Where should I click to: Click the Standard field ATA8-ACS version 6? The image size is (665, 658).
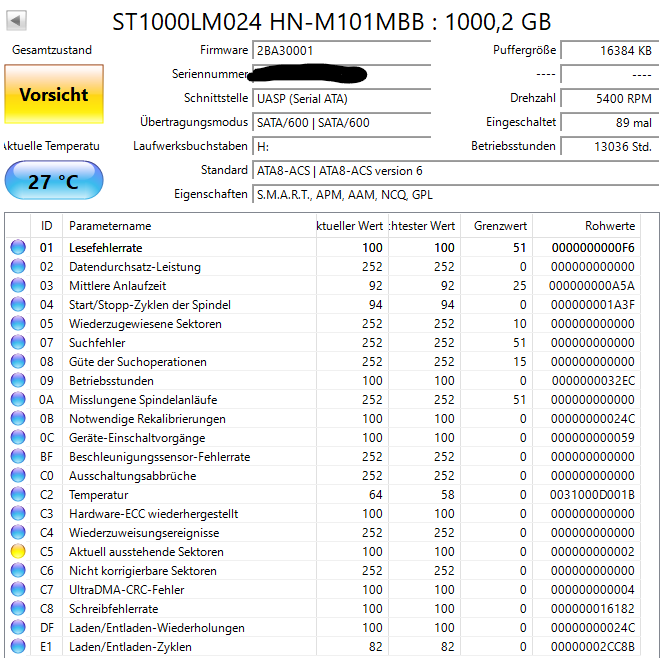(x=455, y=171)
